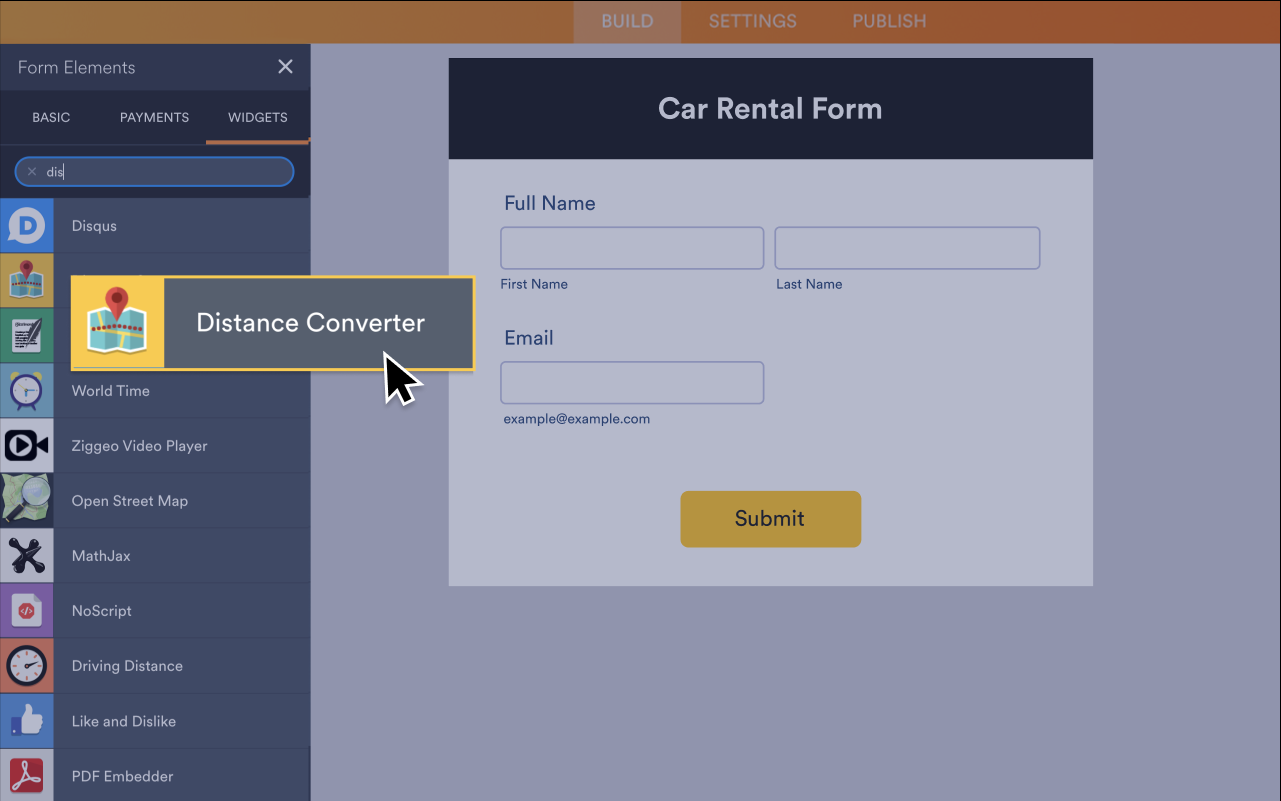The height and width of the screenshot is (801, 1281).
Task: Click the Distance Converter map icon
Action: [x=118, y=322]
